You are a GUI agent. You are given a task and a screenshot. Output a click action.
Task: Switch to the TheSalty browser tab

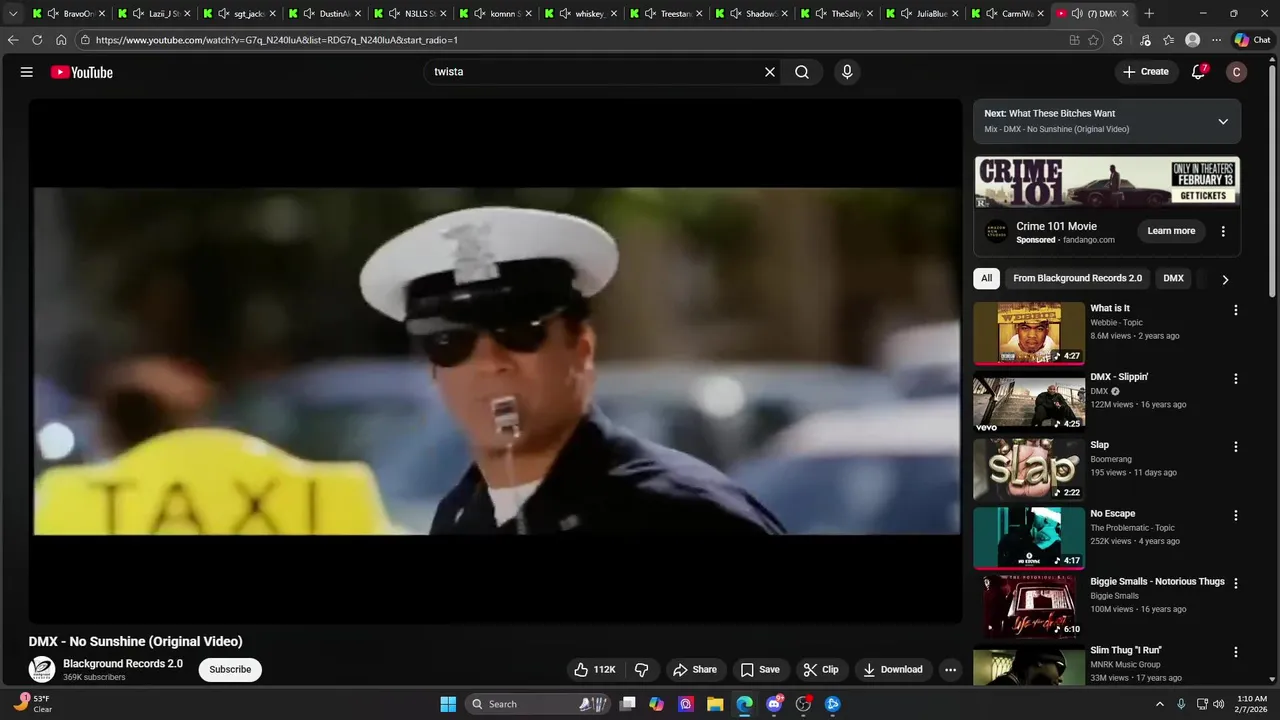pos(837,14)
